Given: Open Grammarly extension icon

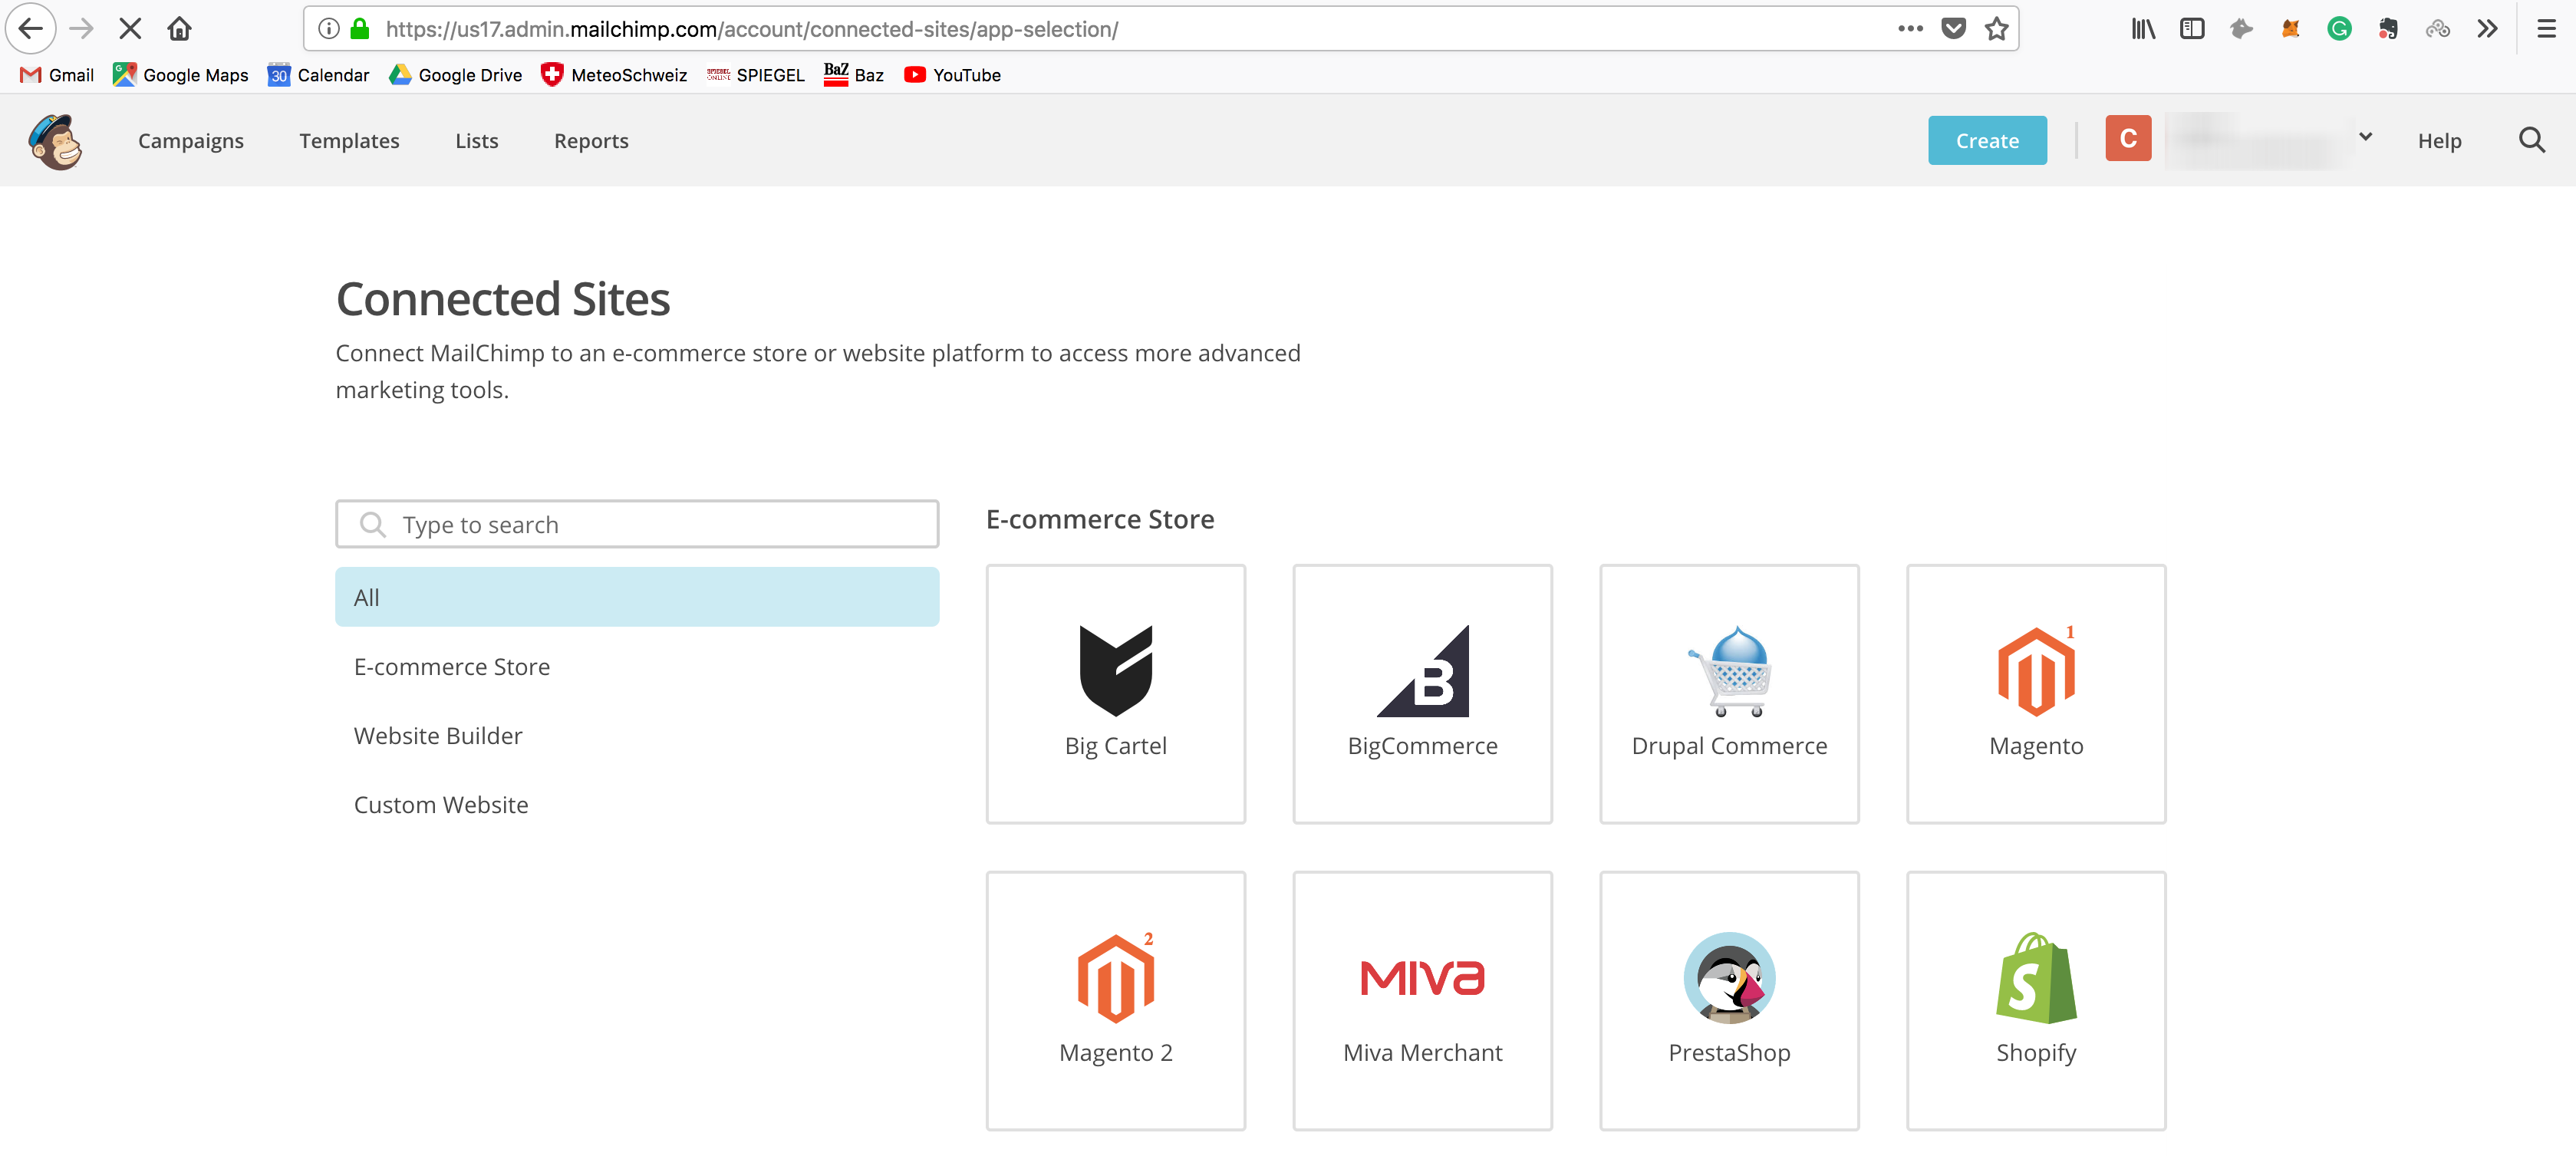Looking at the screenshot, I should click(x=2339, y=28).
